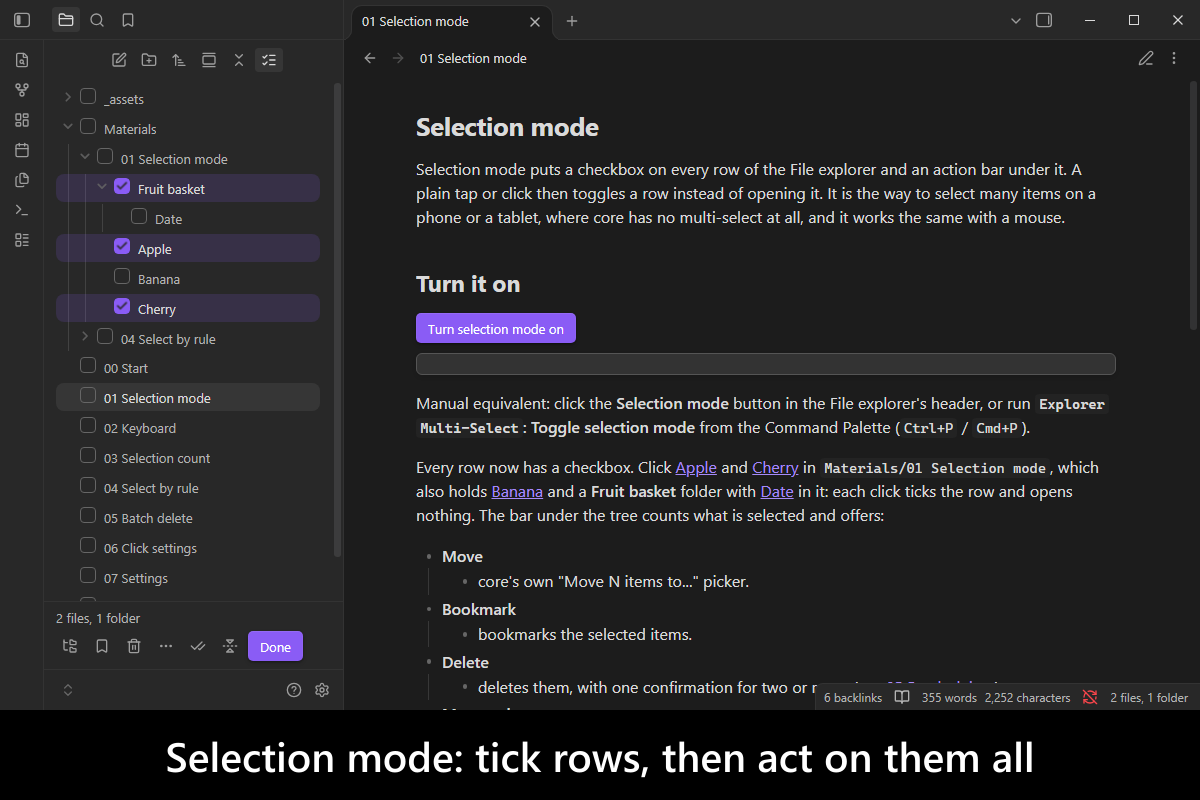Untick the Apple checkbox
The height and width of the screenshot is (800, 1200).
(x=122, y=247)
